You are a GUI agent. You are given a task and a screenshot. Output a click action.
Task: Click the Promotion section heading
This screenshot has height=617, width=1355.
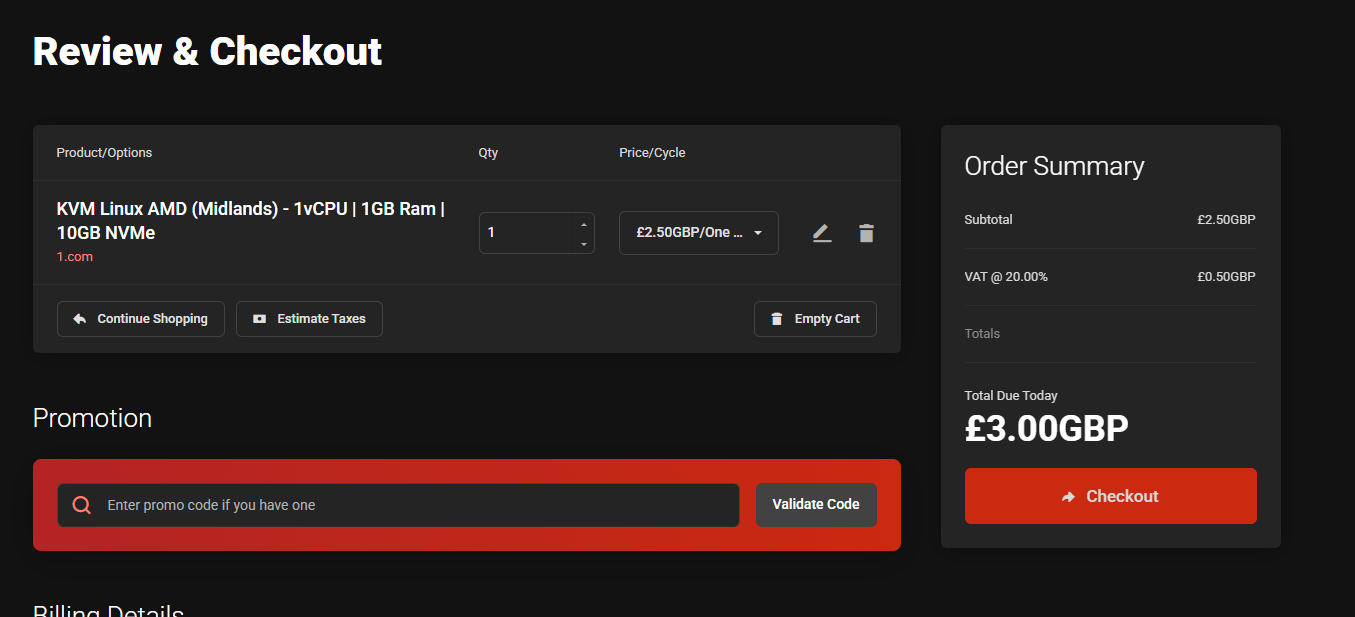tap(92, 418)
